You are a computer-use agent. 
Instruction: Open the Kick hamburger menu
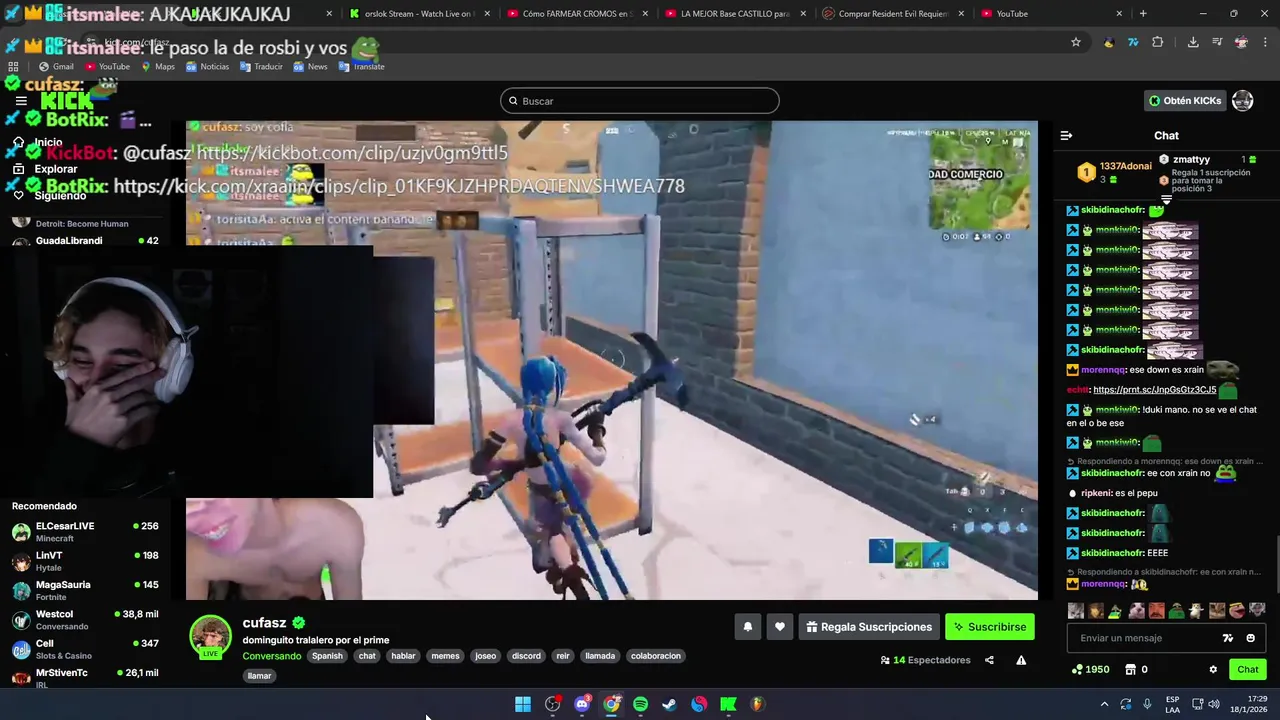pyautogui.click(x=21, y=101)
